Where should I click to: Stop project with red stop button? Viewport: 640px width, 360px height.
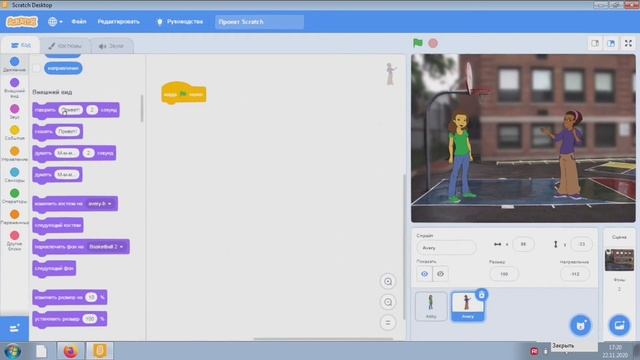[x=433, y=43]
